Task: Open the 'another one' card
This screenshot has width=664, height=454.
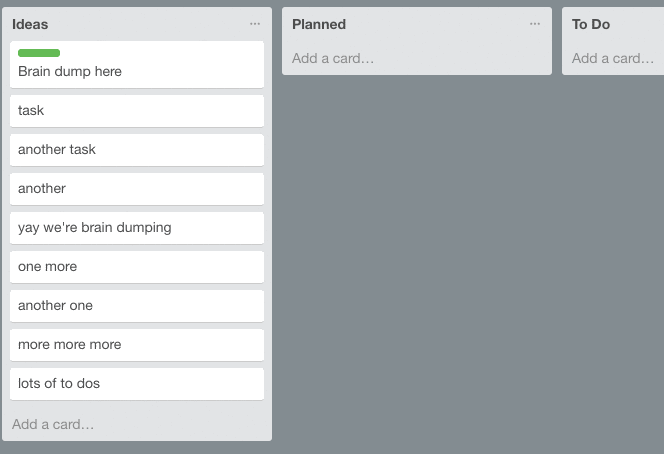Action: coord(137,306)
